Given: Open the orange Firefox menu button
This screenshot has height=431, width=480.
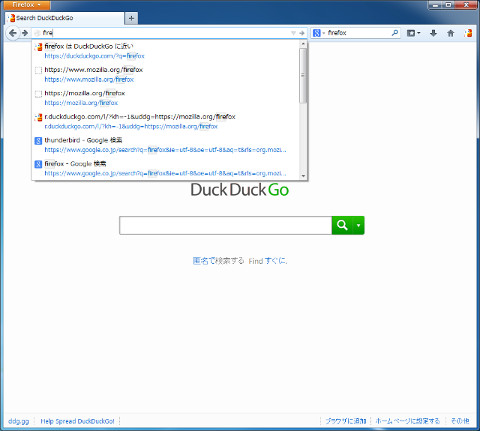Looking at the screenshot, I should pyautogui.click(x=26, y=5).
